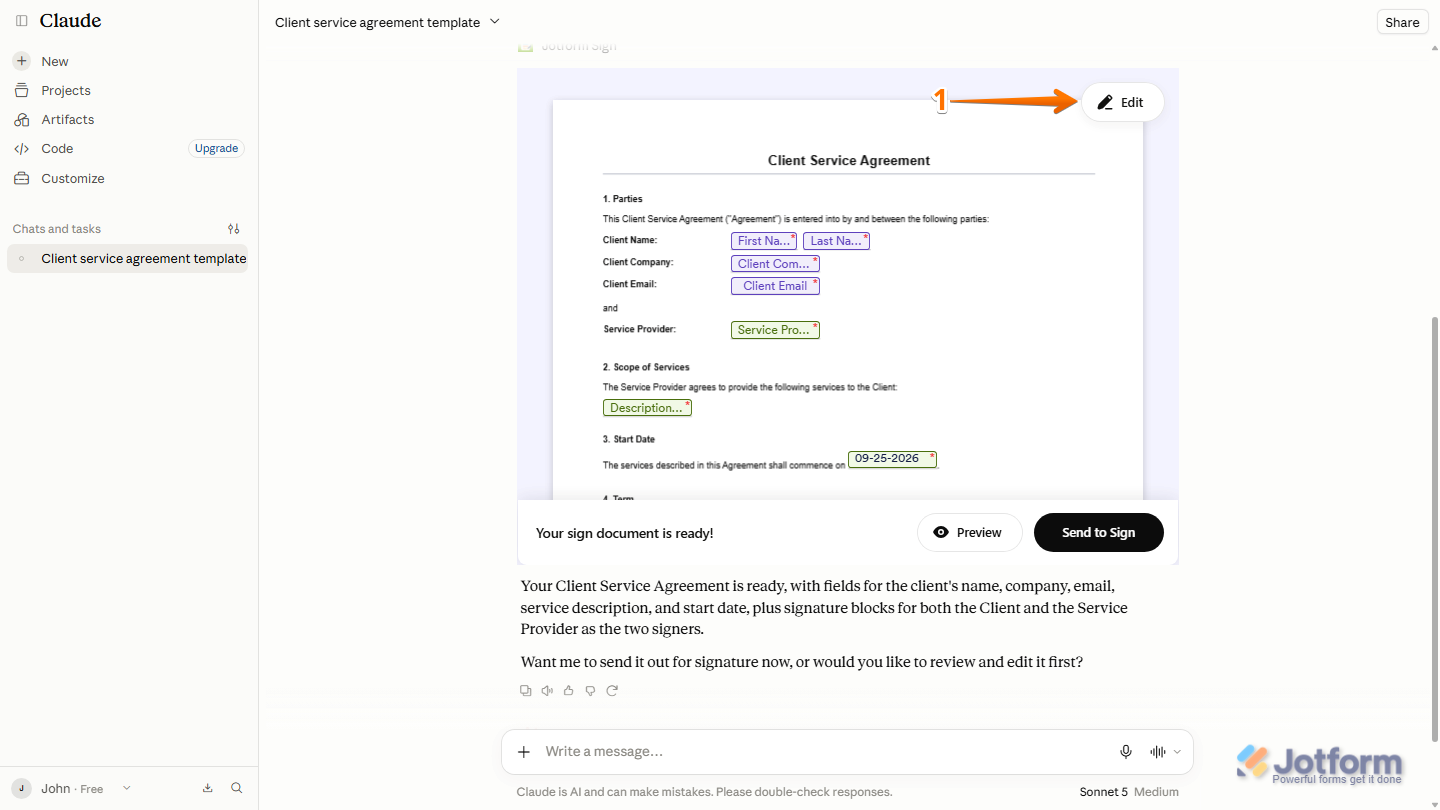
Task: Click the plus attach icon in composer
Action: click(x=524, y=752)
